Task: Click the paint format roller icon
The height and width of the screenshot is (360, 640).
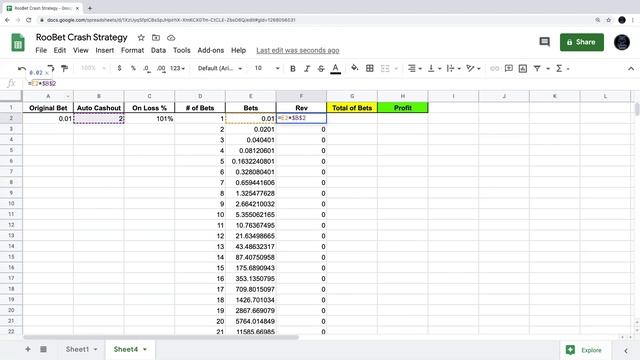Action: pos(64,69)
